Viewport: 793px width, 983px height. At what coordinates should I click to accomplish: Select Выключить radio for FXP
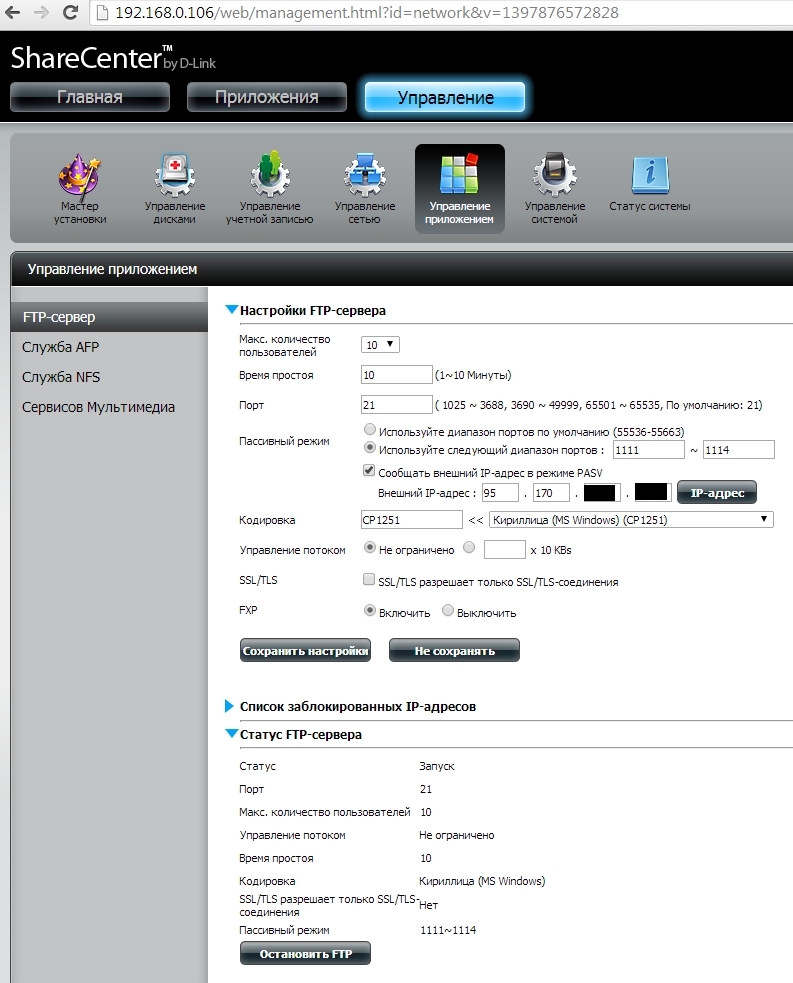[x=448, y=611]
